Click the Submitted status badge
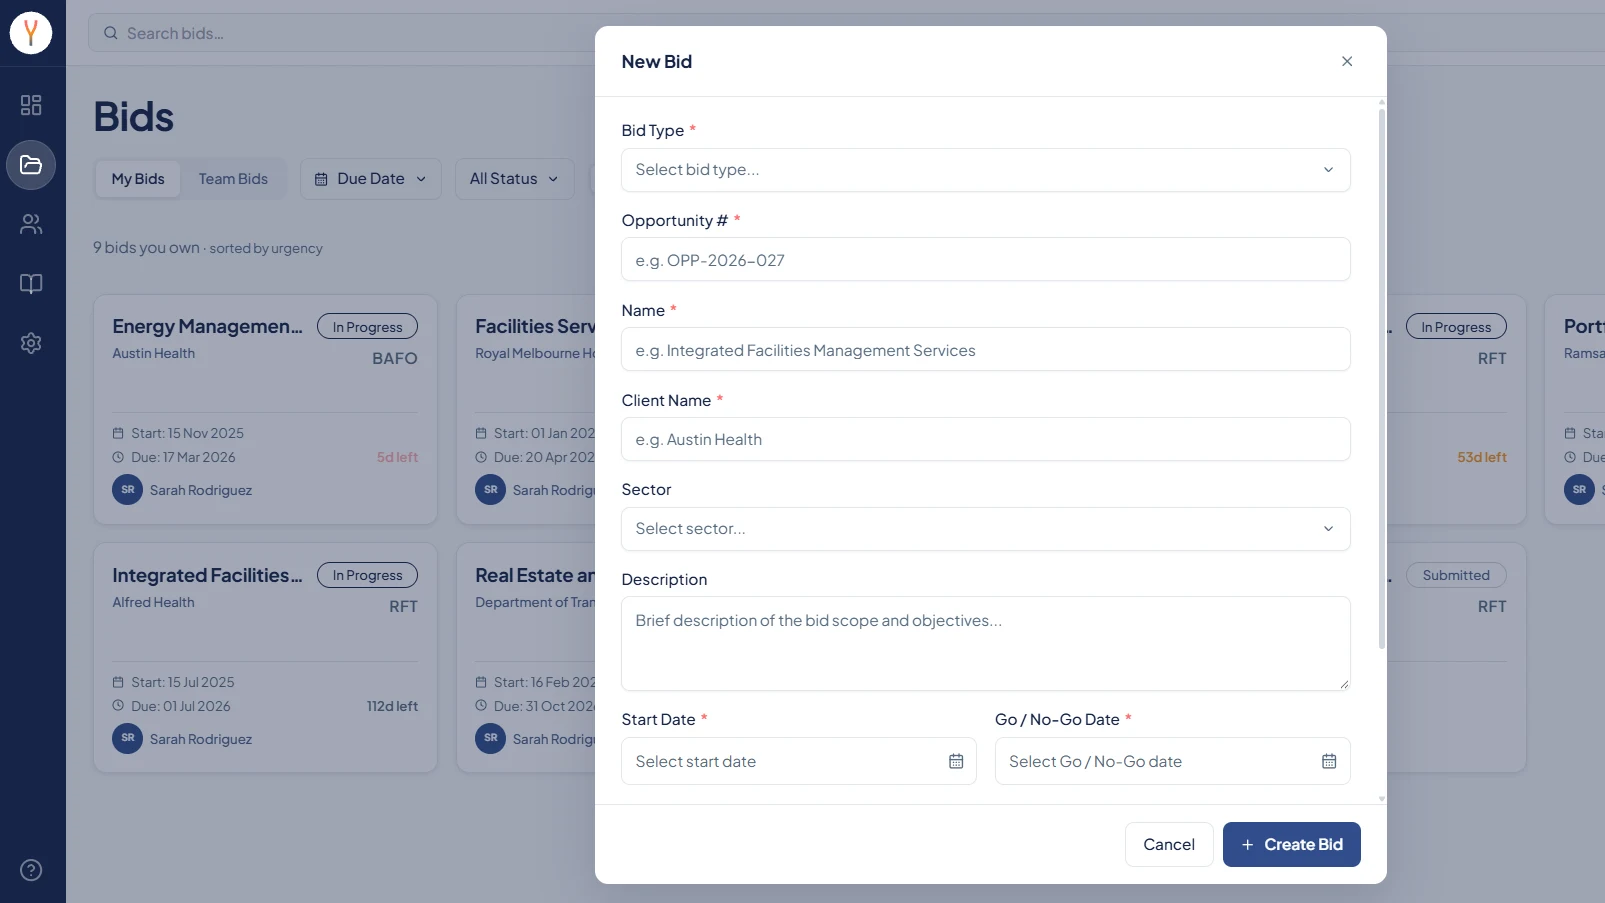This screenshot has height=903, width=1605. click(x=1456, y=575)
